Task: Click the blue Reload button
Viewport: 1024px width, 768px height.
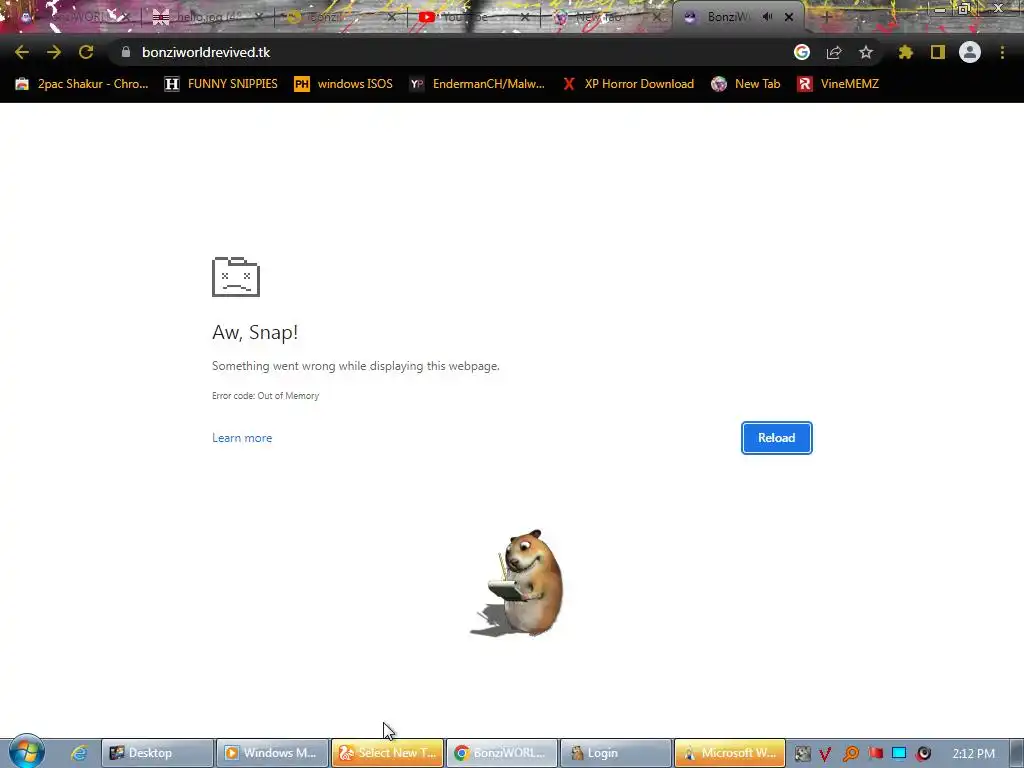Action: pos(776,438)
